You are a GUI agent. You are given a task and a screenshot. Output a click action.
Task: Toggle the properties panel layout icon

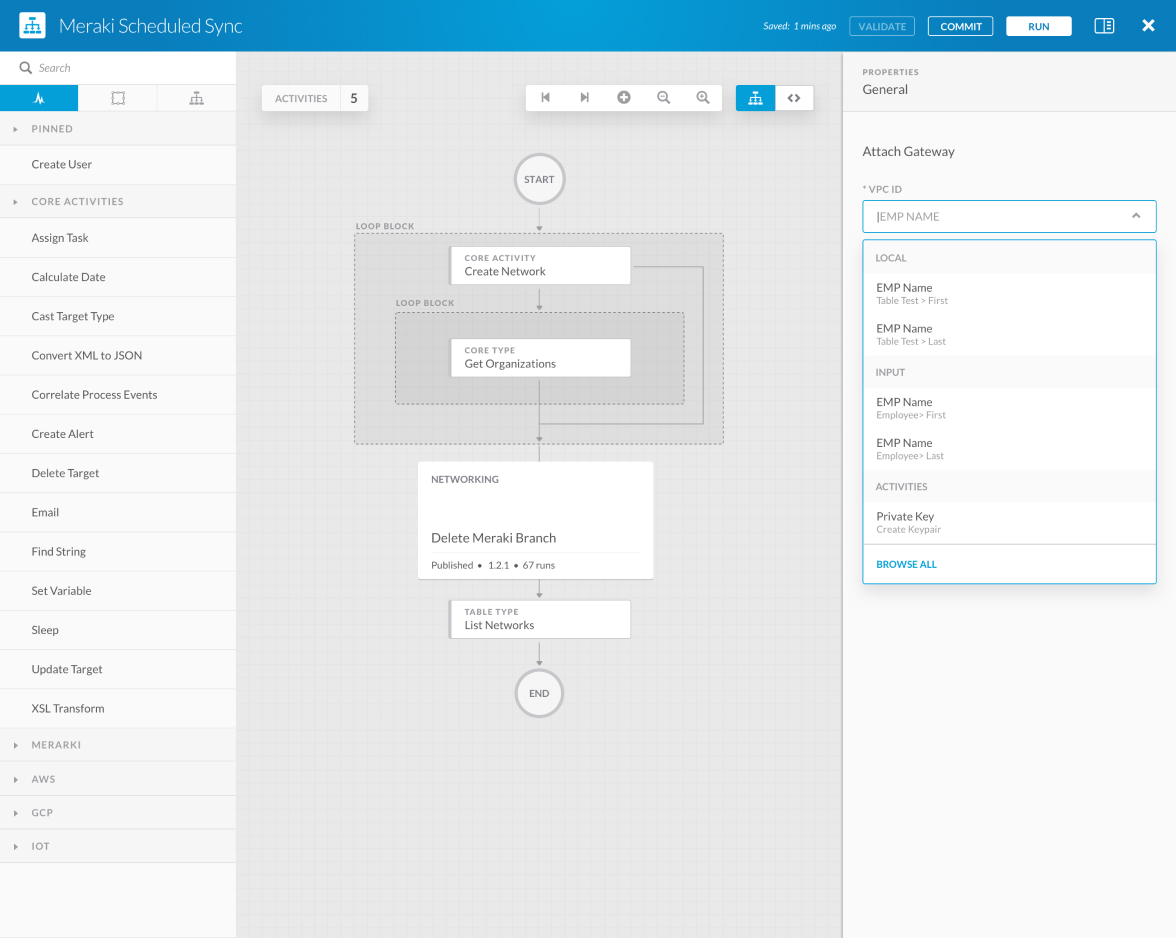click(x=1104, y=26)
